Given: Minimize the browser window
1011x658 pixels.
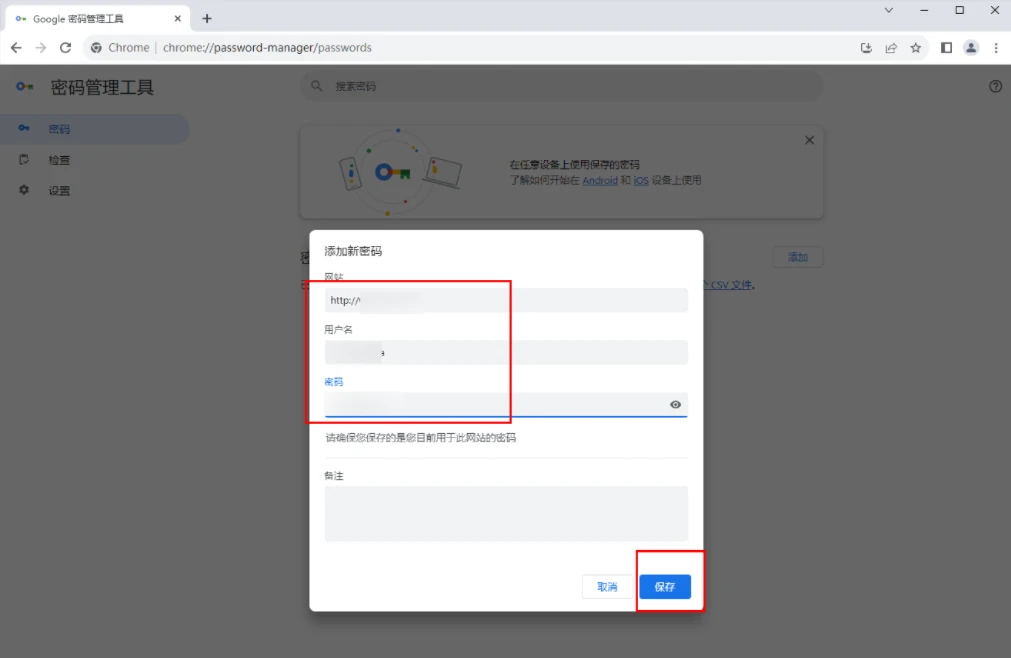Looking at the screenshot, I should pyautogui.click(x=924, y=10).
